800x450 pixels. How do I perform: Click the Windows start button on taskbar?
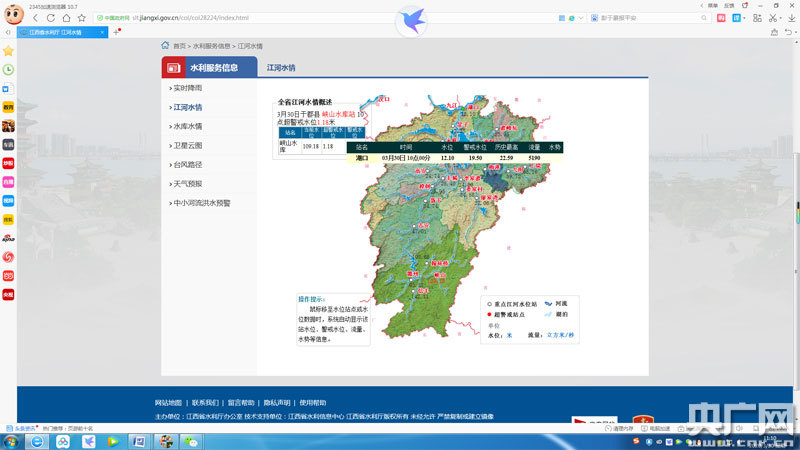[x=12, y=441]
